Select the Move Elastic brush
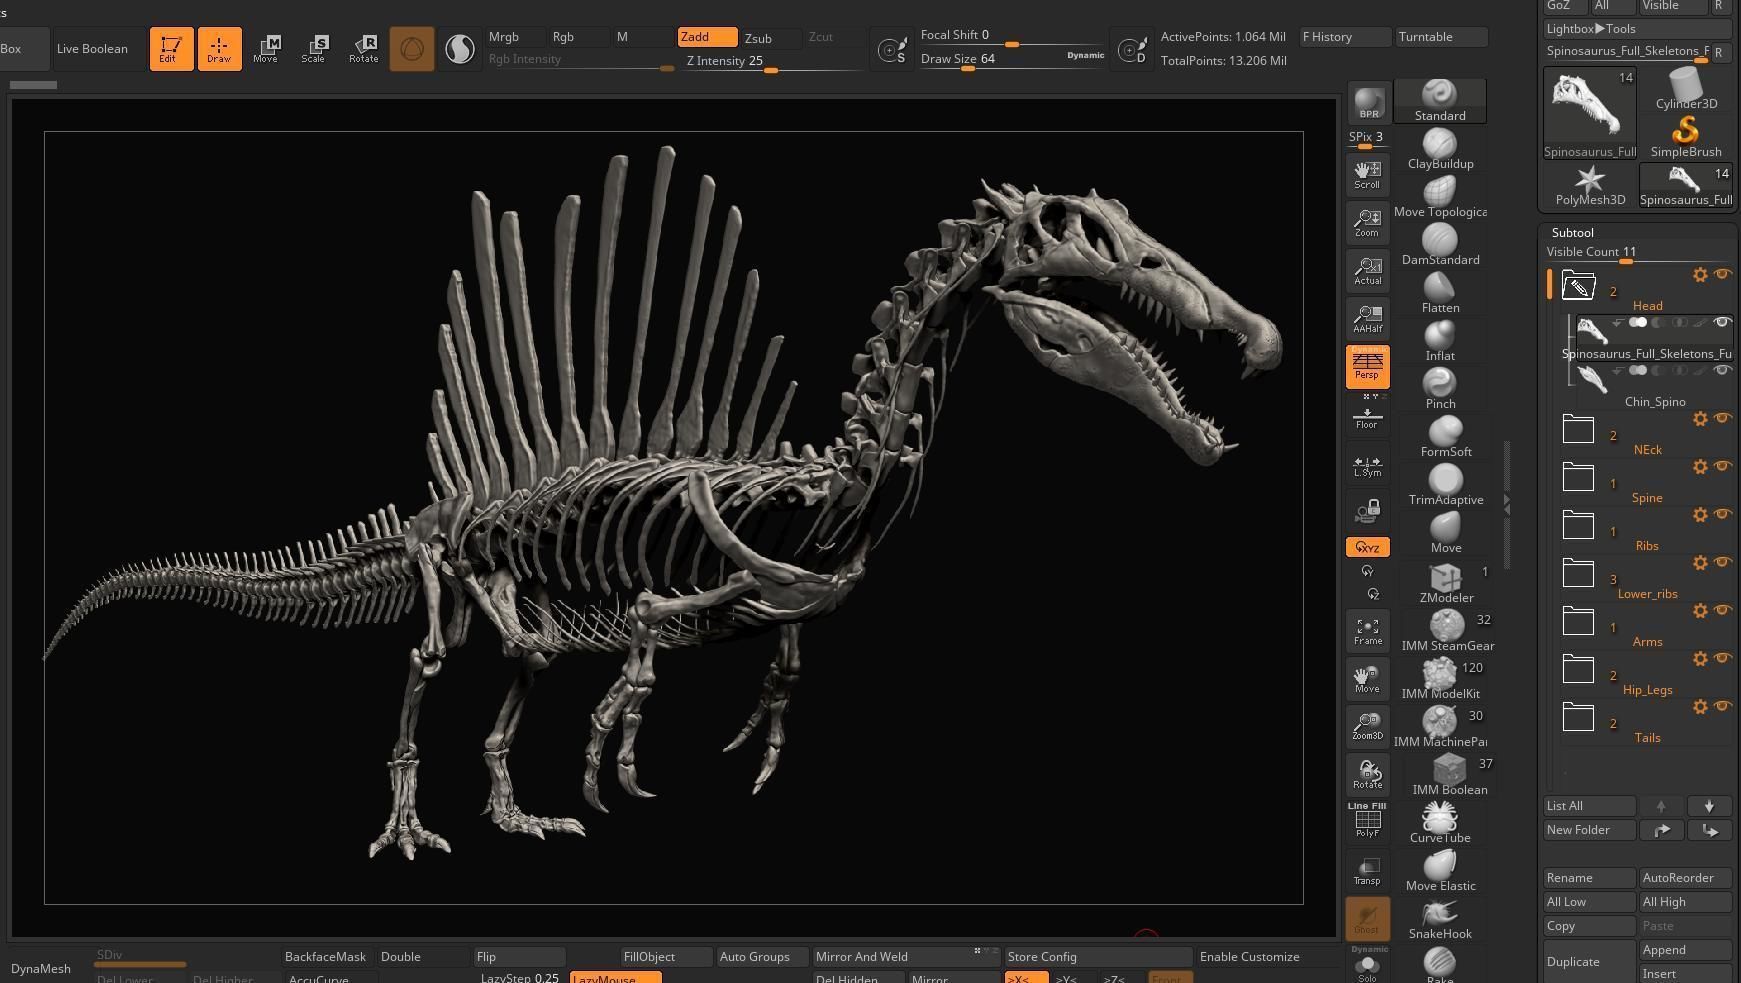1741x983 pixels. (1440, 871)
